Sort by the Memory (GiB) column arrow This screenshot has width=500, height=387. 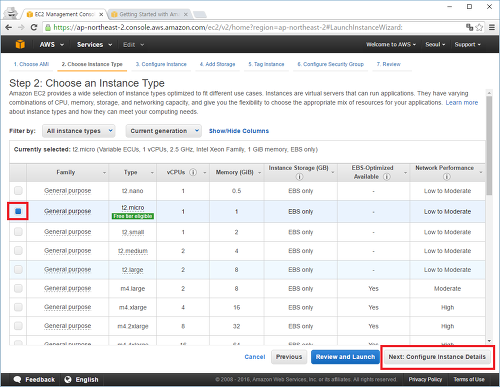tap(259, 173)
